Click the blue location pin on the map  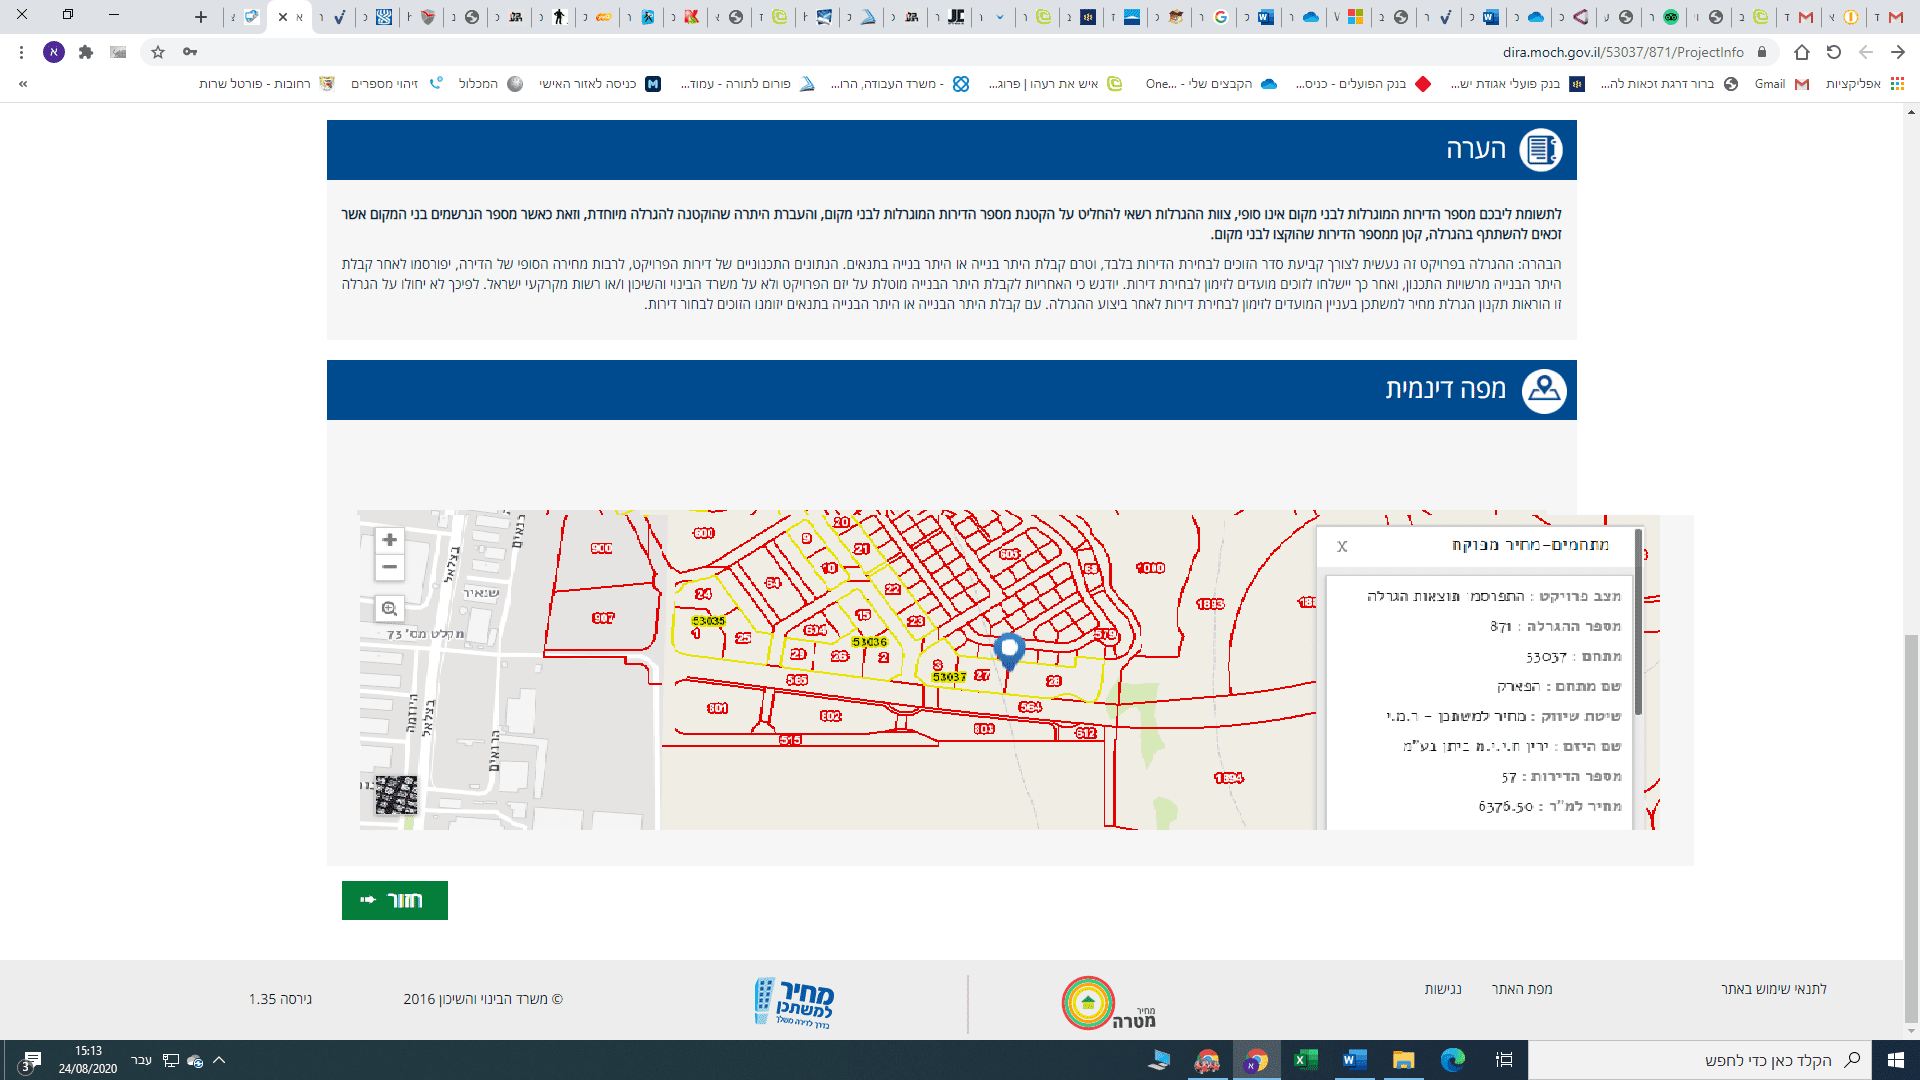pos(1010,650)
